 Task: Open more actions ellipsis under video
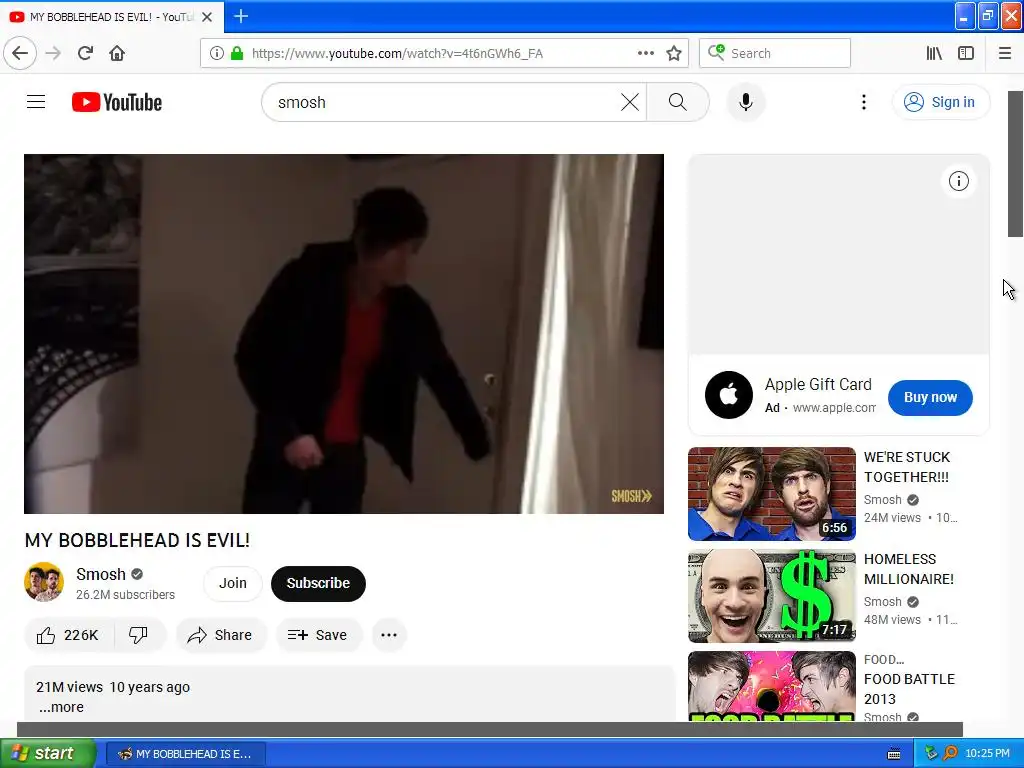click(389, 635)
